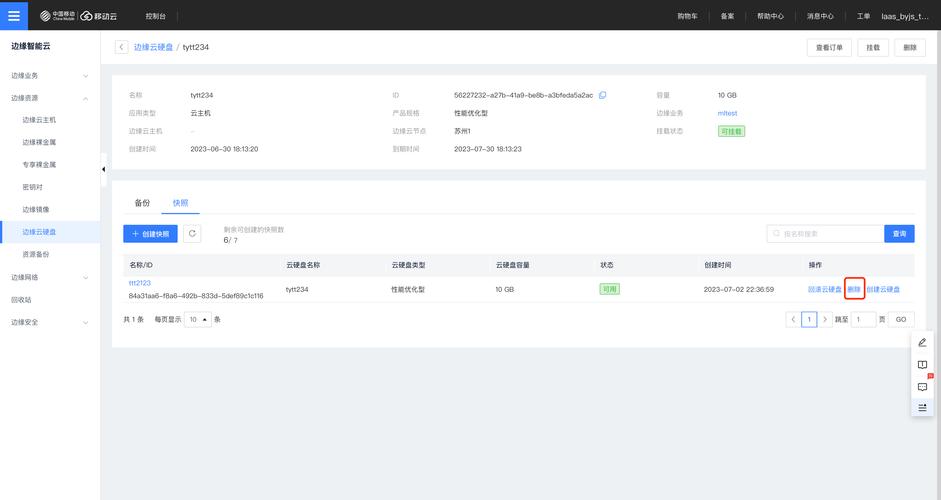The height and width of the screenshot is (500, 941).
Task: Click the GO page jump button
Action: click(x=901, y=319)
